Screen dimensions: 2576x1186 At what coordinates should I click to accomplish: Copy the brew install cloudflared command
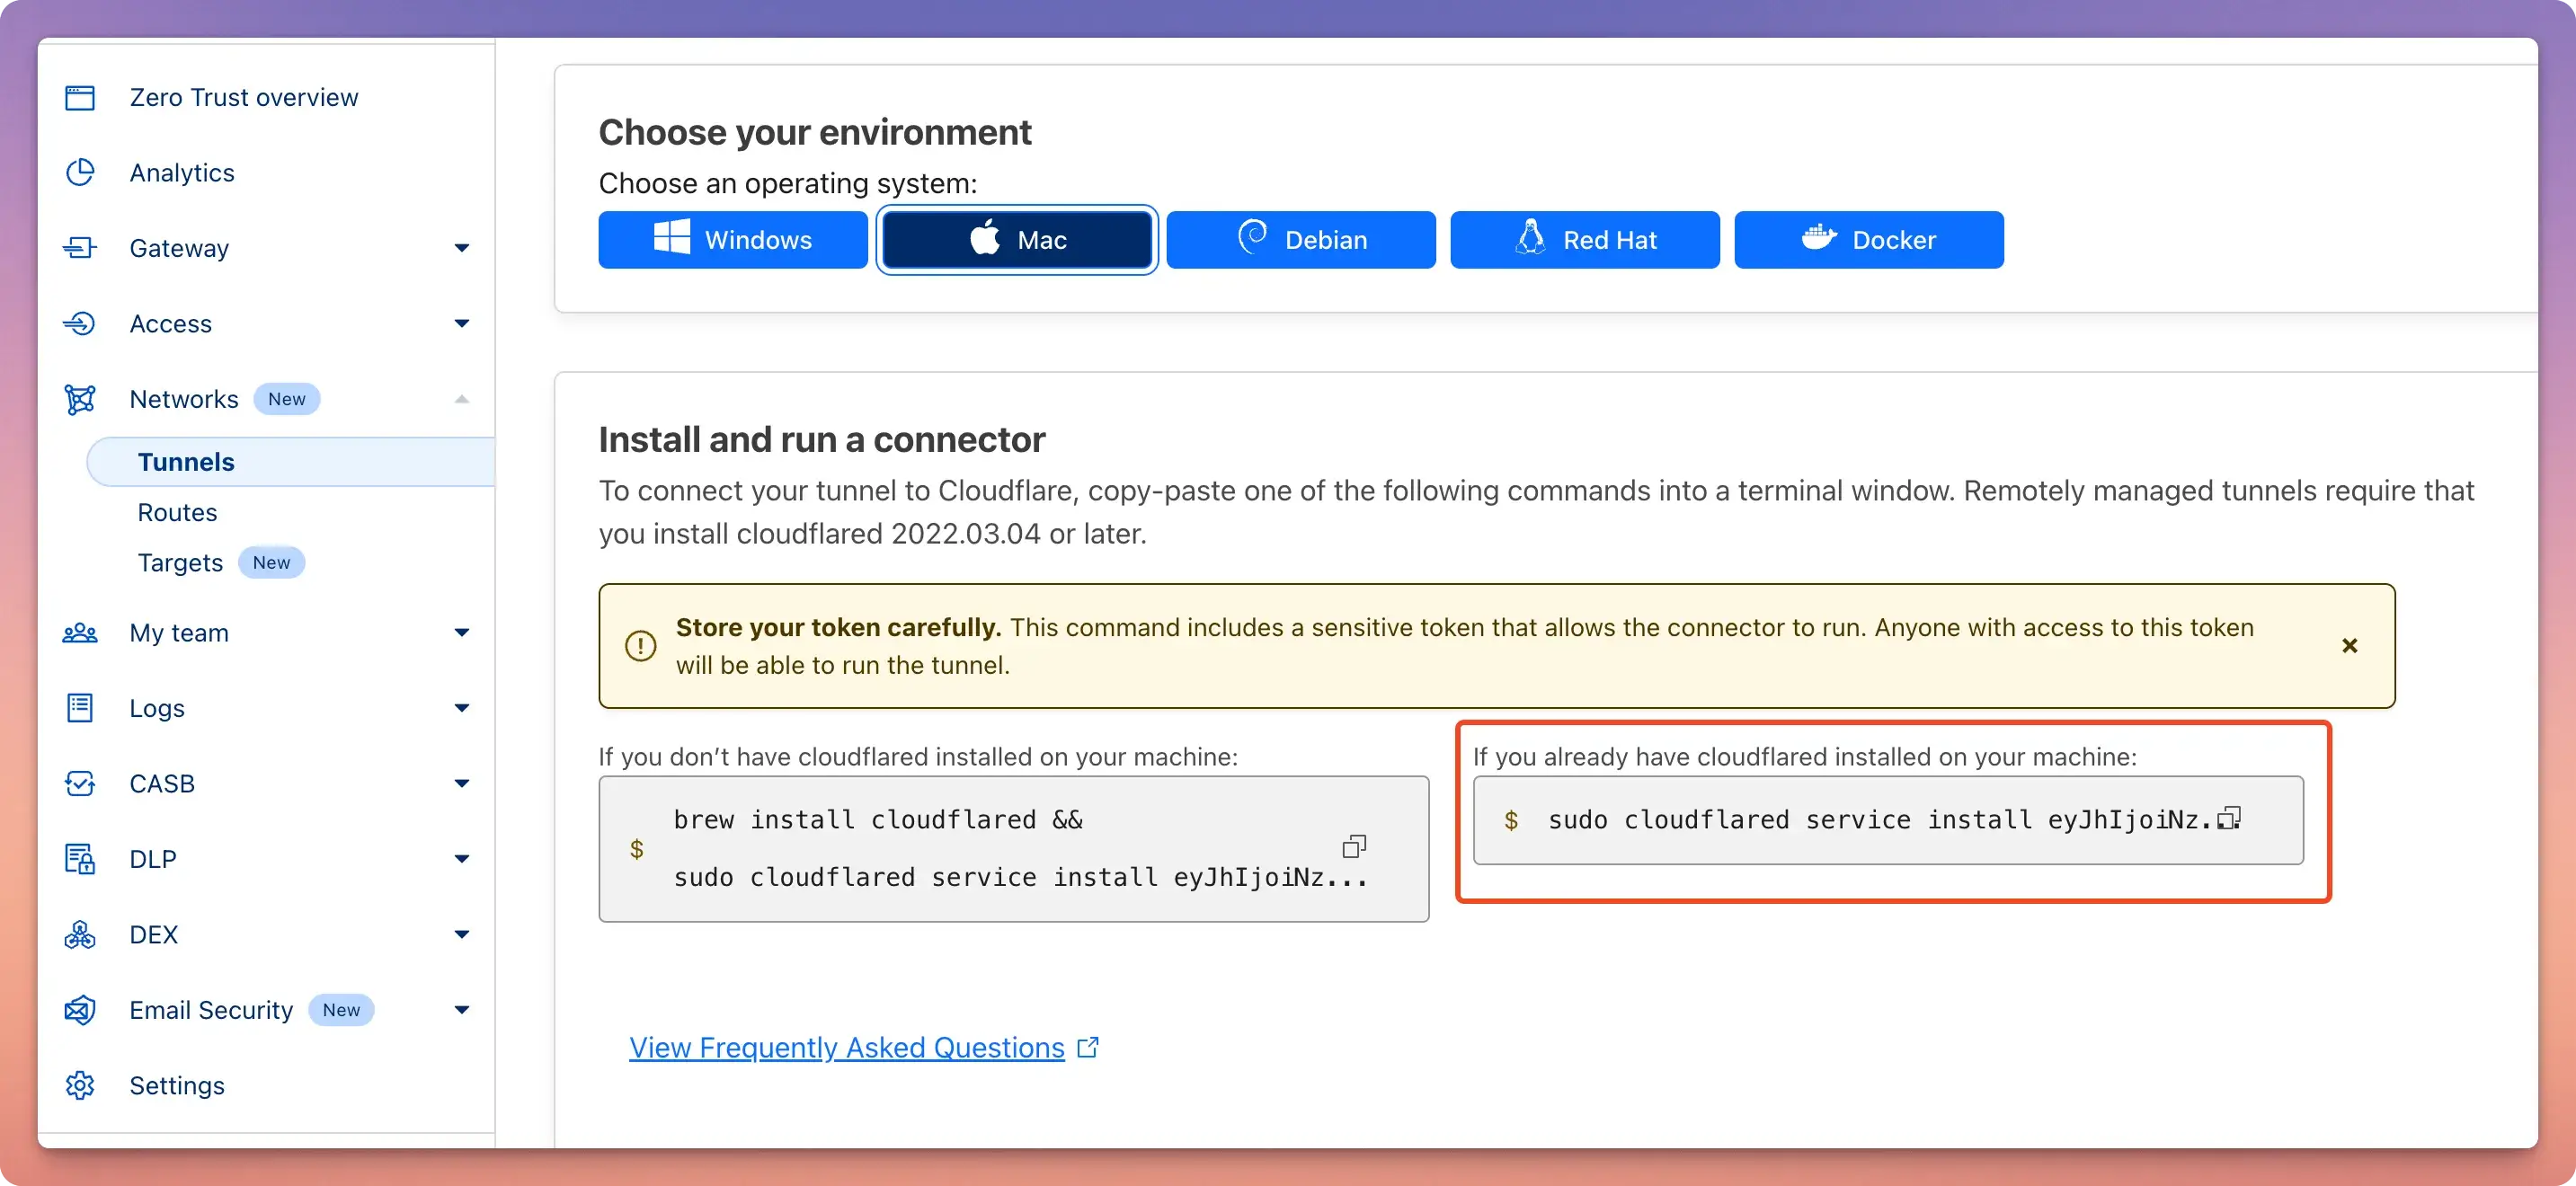1354,847
